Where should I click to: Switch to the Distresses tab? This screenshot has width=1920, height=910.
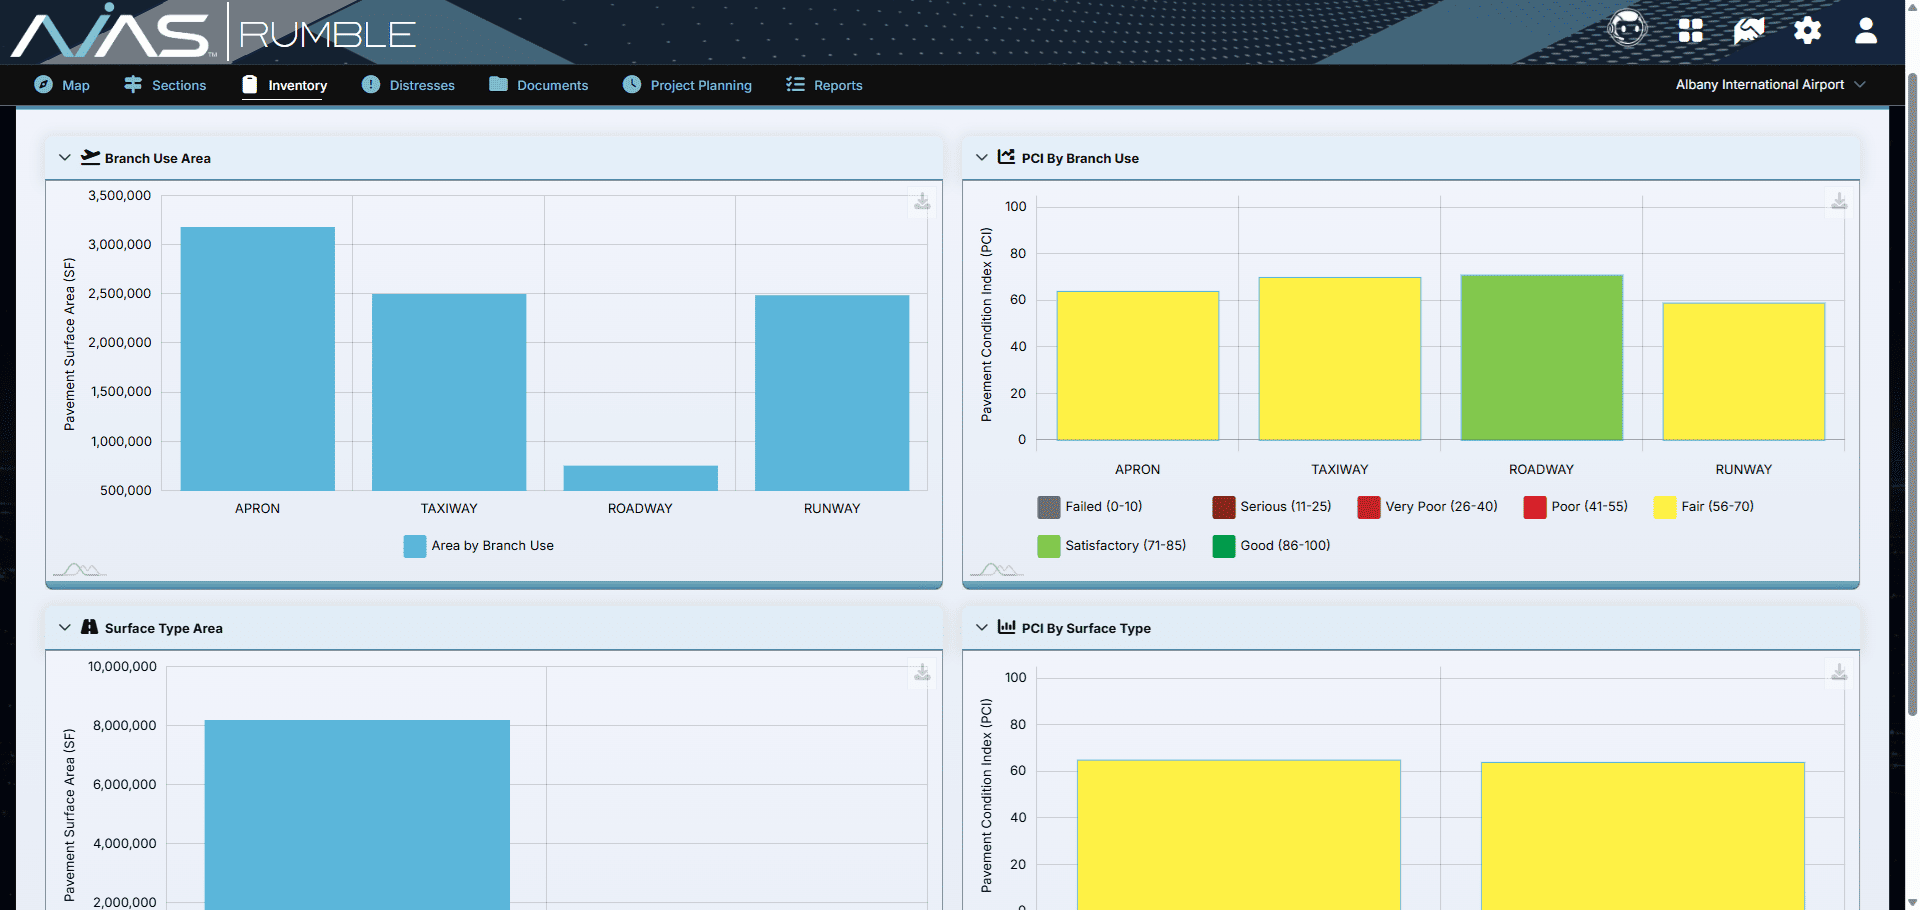(408, 85)
